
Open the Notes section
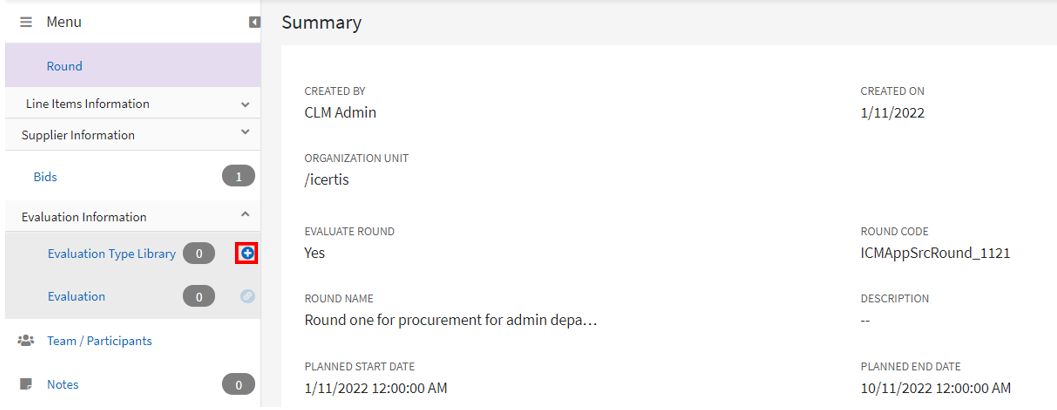pos(62,384)
